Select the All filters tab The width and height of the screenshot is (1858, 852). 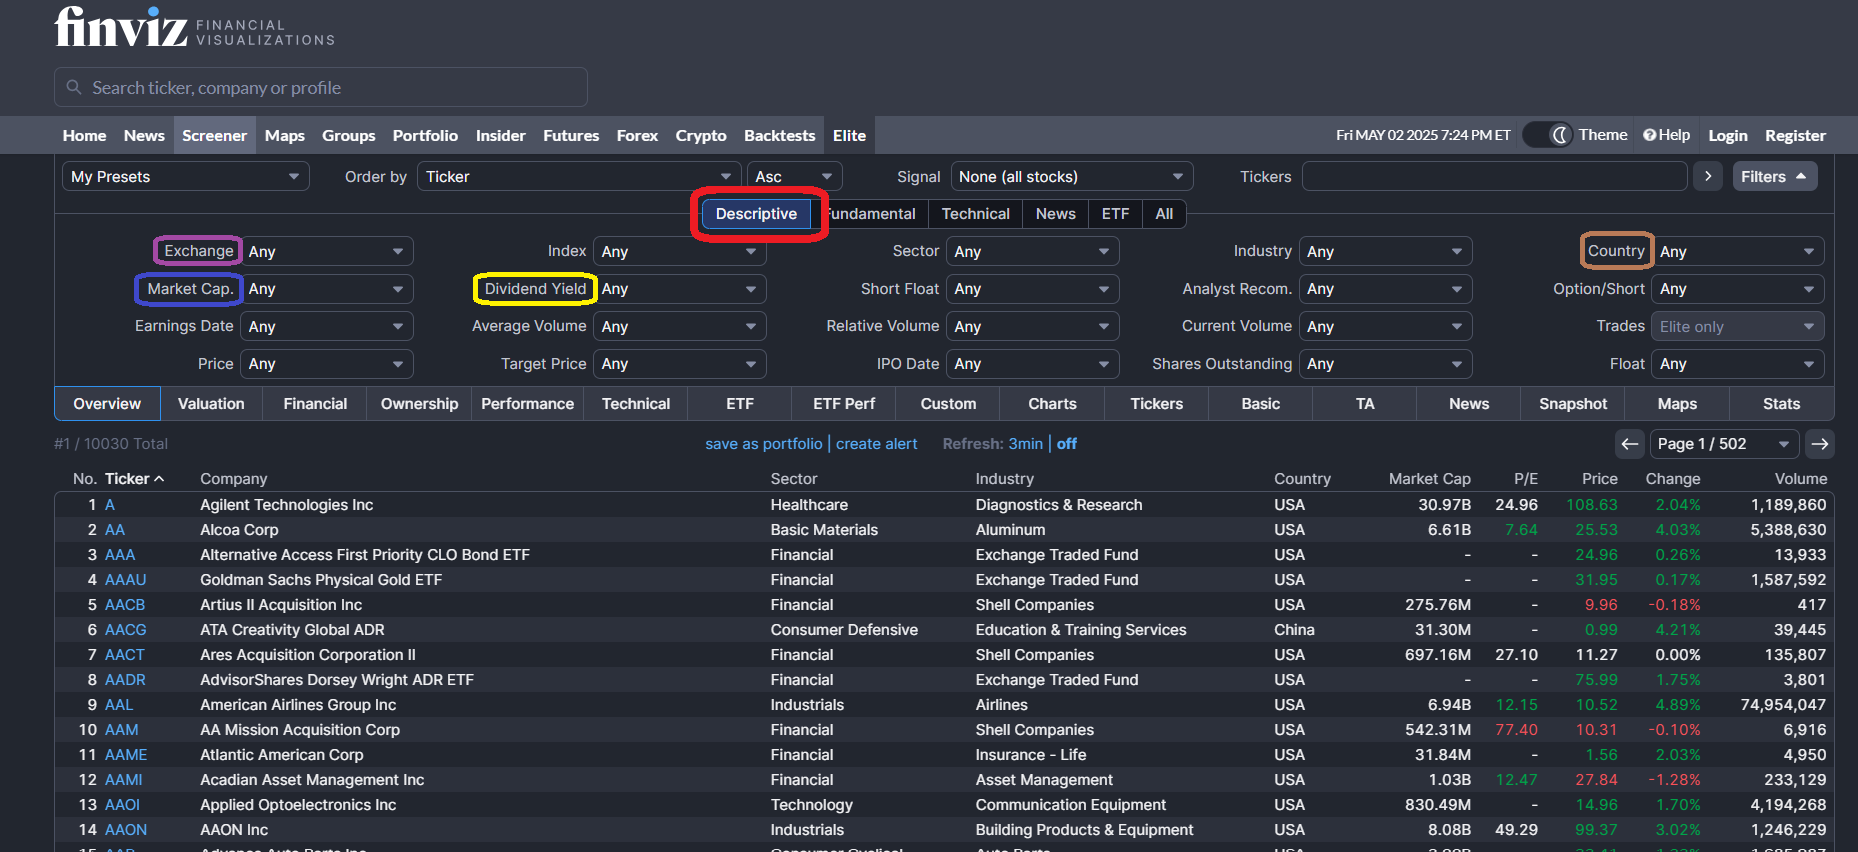(1164, 214)
